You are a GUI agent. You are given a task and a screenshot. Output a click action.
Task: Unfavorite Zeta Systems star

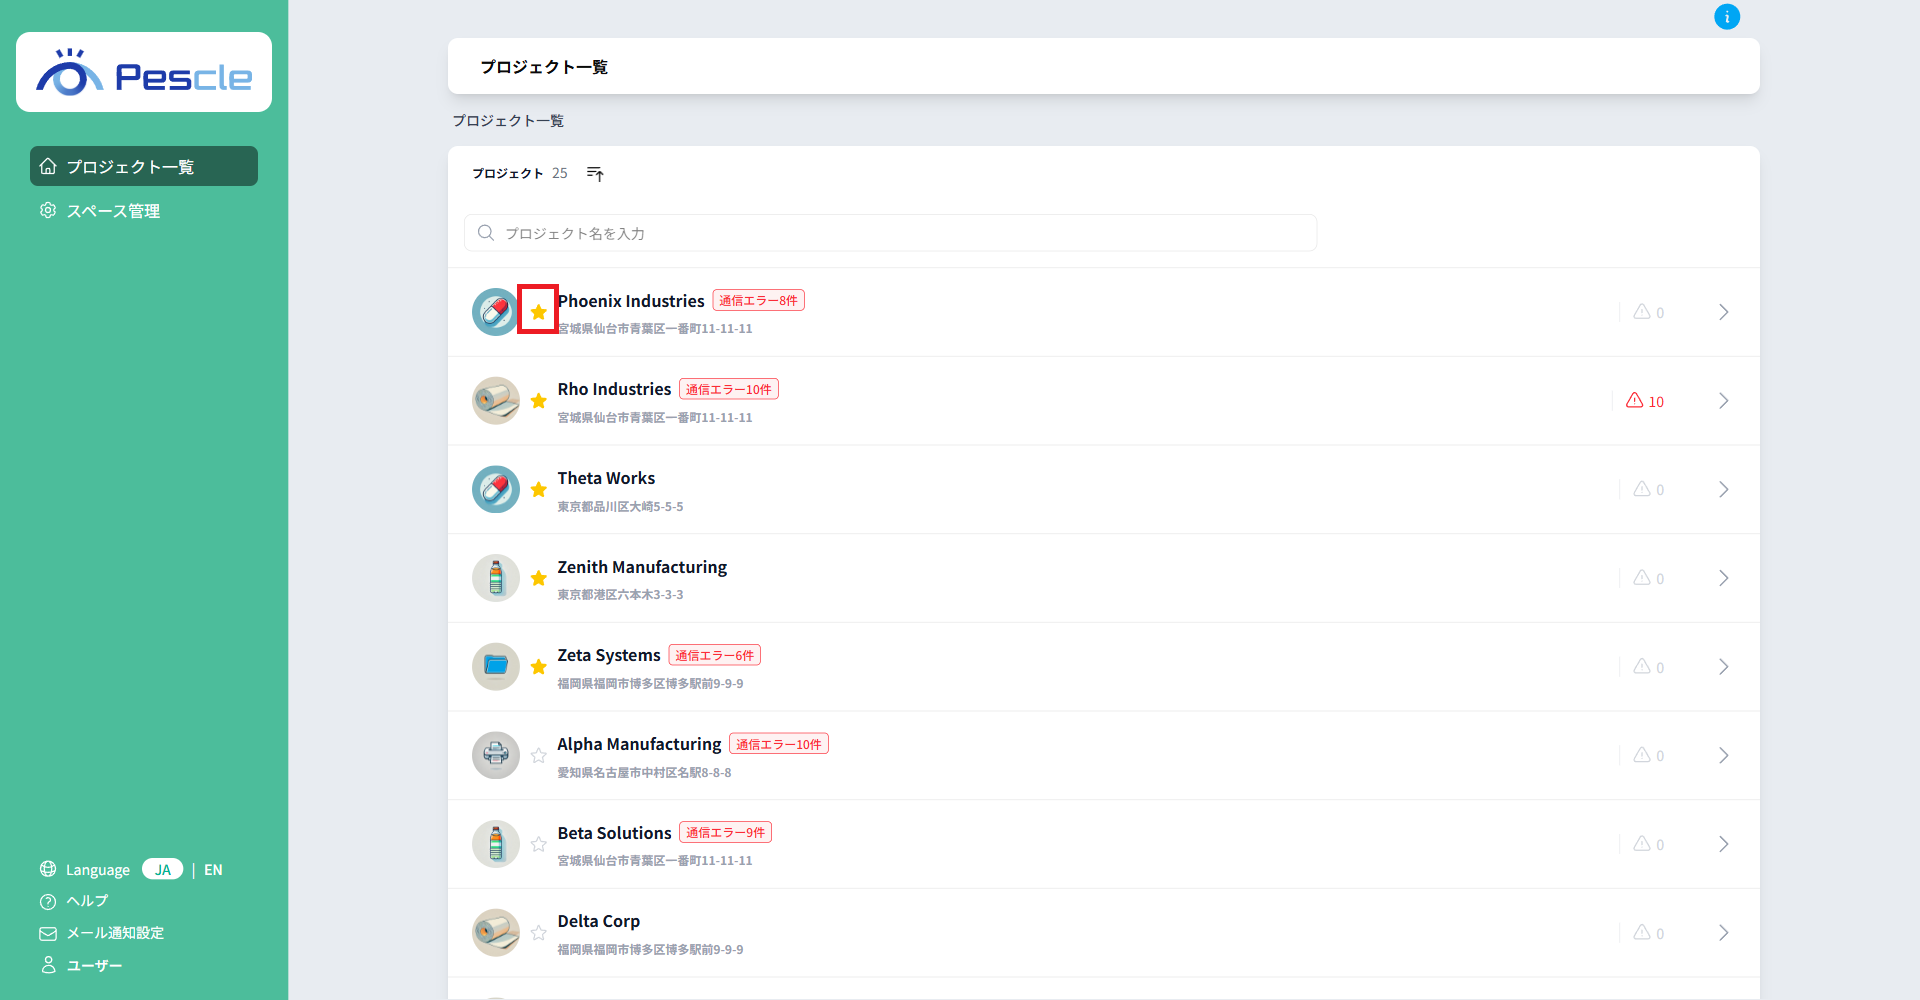point(538,667)
